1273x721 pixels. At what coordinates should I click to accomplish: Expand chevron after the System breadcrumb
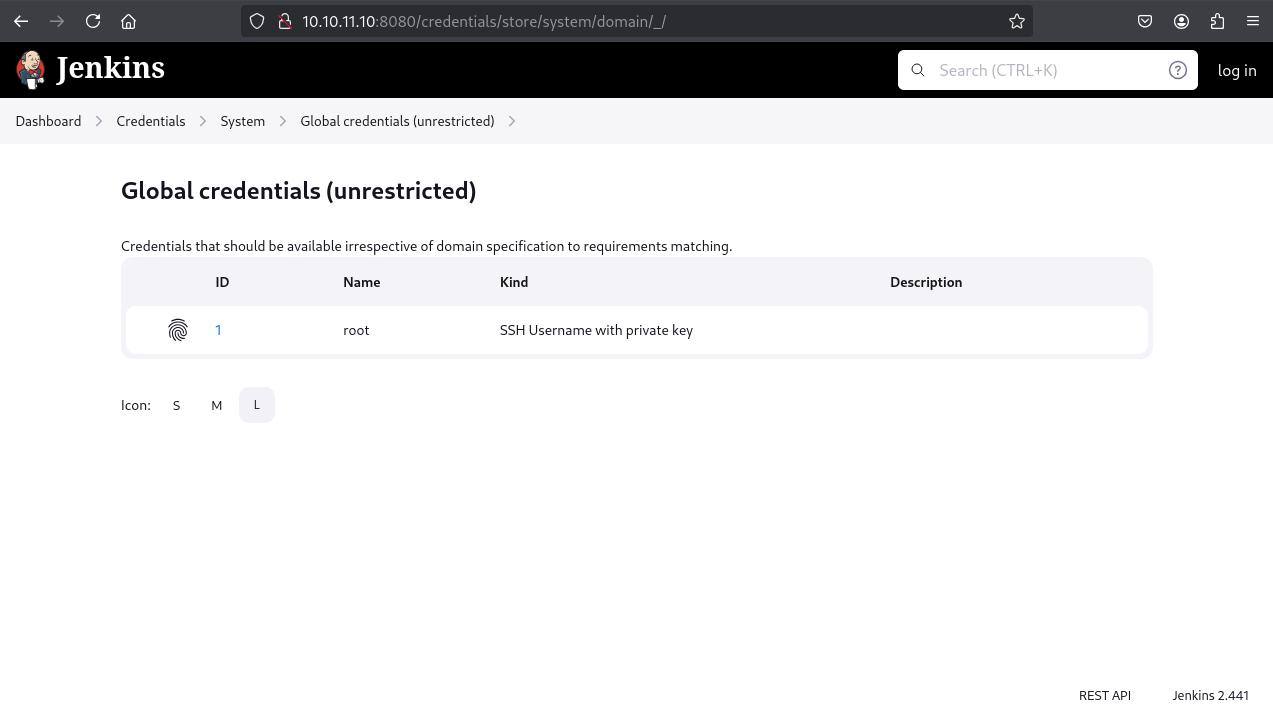(x=283, y=121)
